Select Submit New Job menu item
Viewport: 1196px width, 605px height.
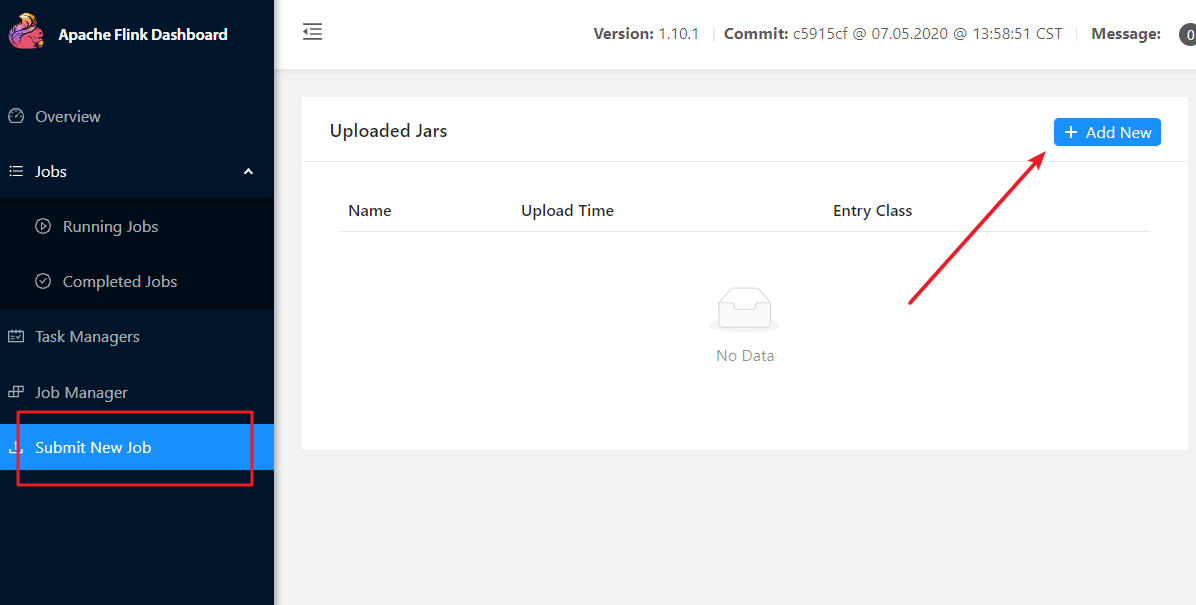[137, 447]
